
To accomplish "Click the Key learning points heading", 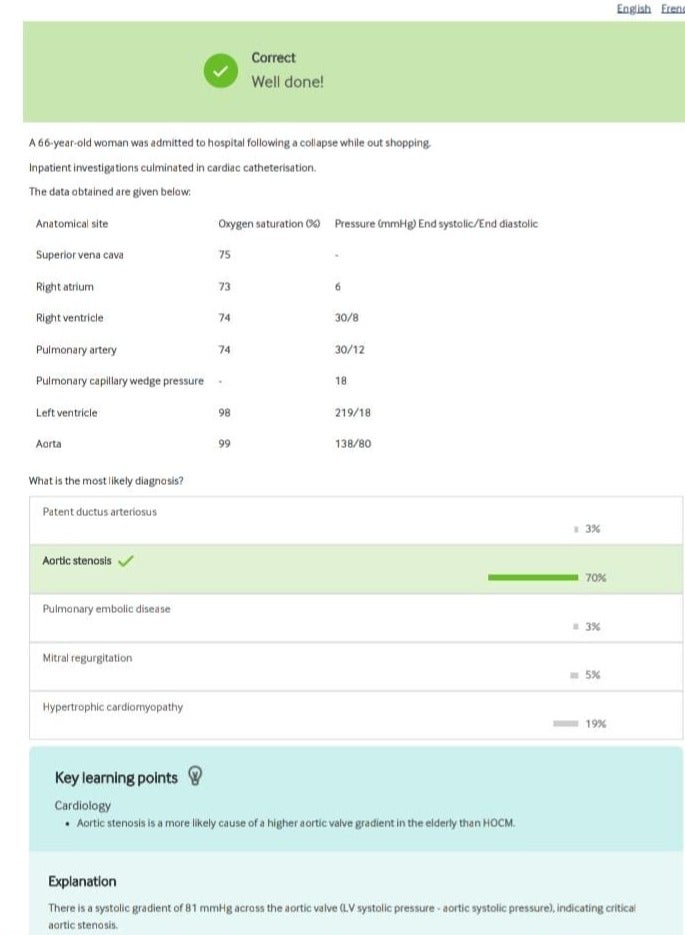I will [116, 778].
